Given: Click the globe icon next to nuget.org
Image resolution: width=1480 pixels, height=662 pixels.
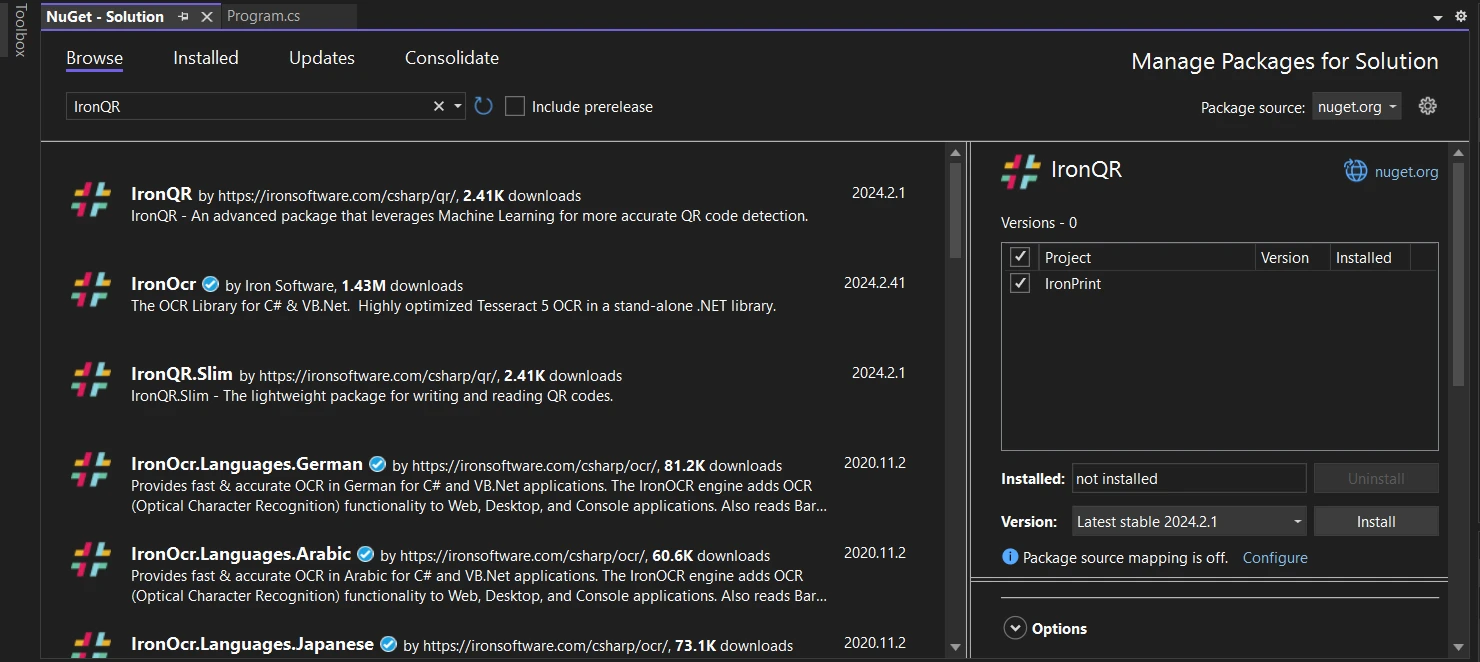Looking at the screenshot, I should 1355,171.
